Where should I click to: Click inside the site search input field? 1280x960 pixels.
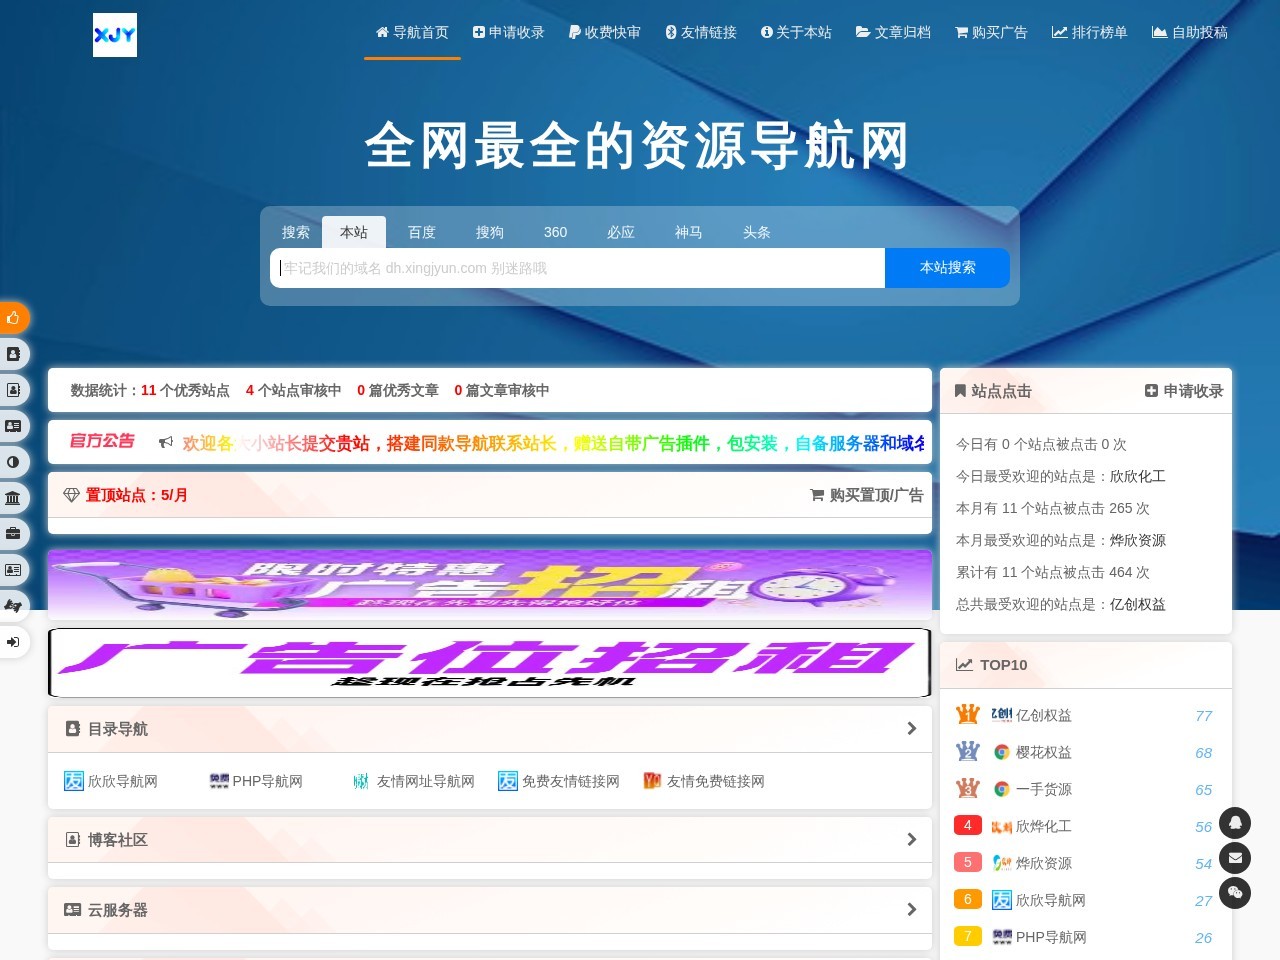(x=576, y=267)
